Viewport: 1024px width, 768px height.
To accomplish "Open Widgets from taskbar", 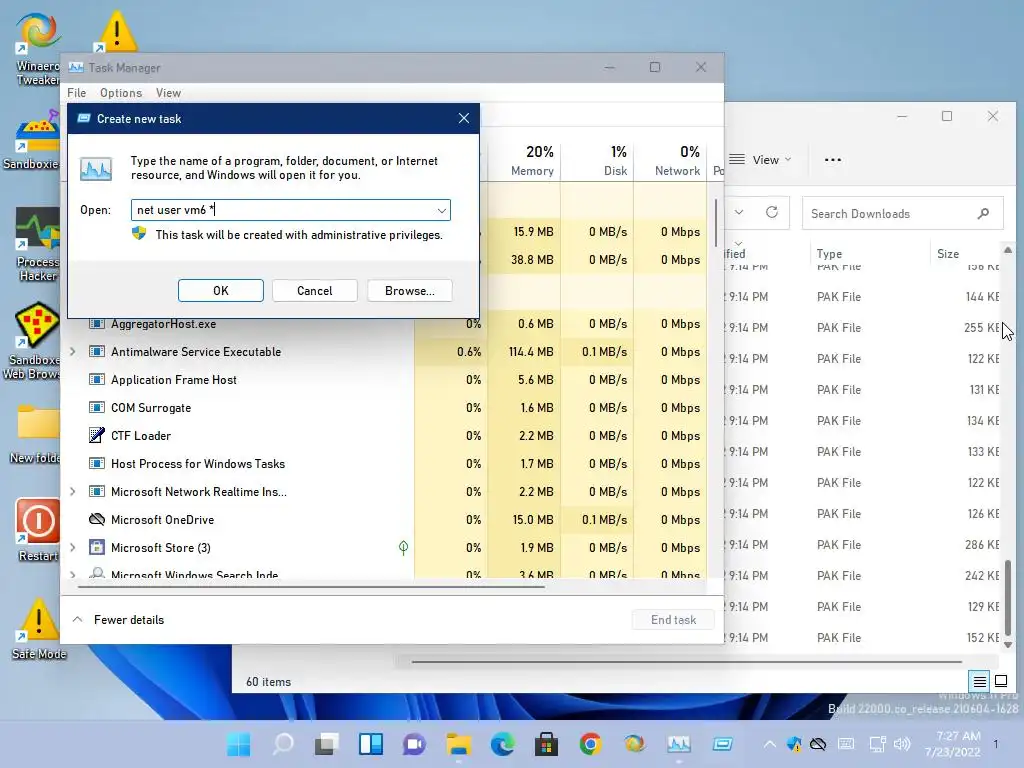I will pos(371,744).
